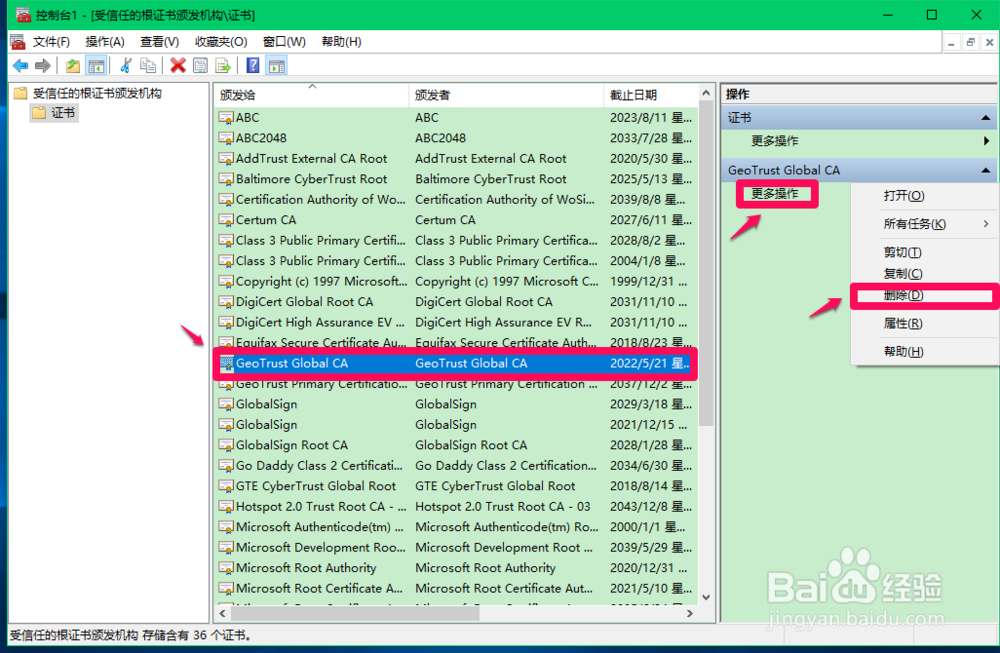Choose 复制(C) in the context menu
The height and width of the screenshot is (653, 1000).
click(x=925, y=274)
